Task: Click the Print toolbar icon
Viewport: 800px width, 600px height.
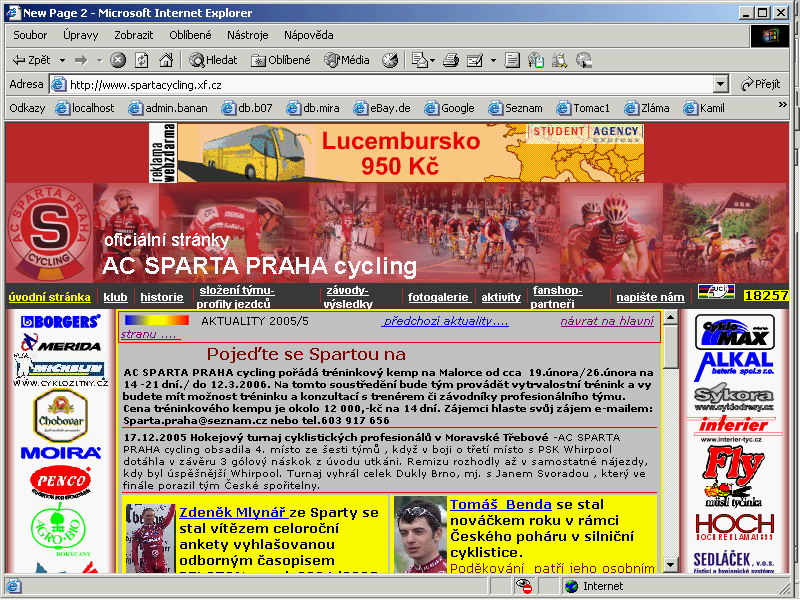Action: click(451, 60)
